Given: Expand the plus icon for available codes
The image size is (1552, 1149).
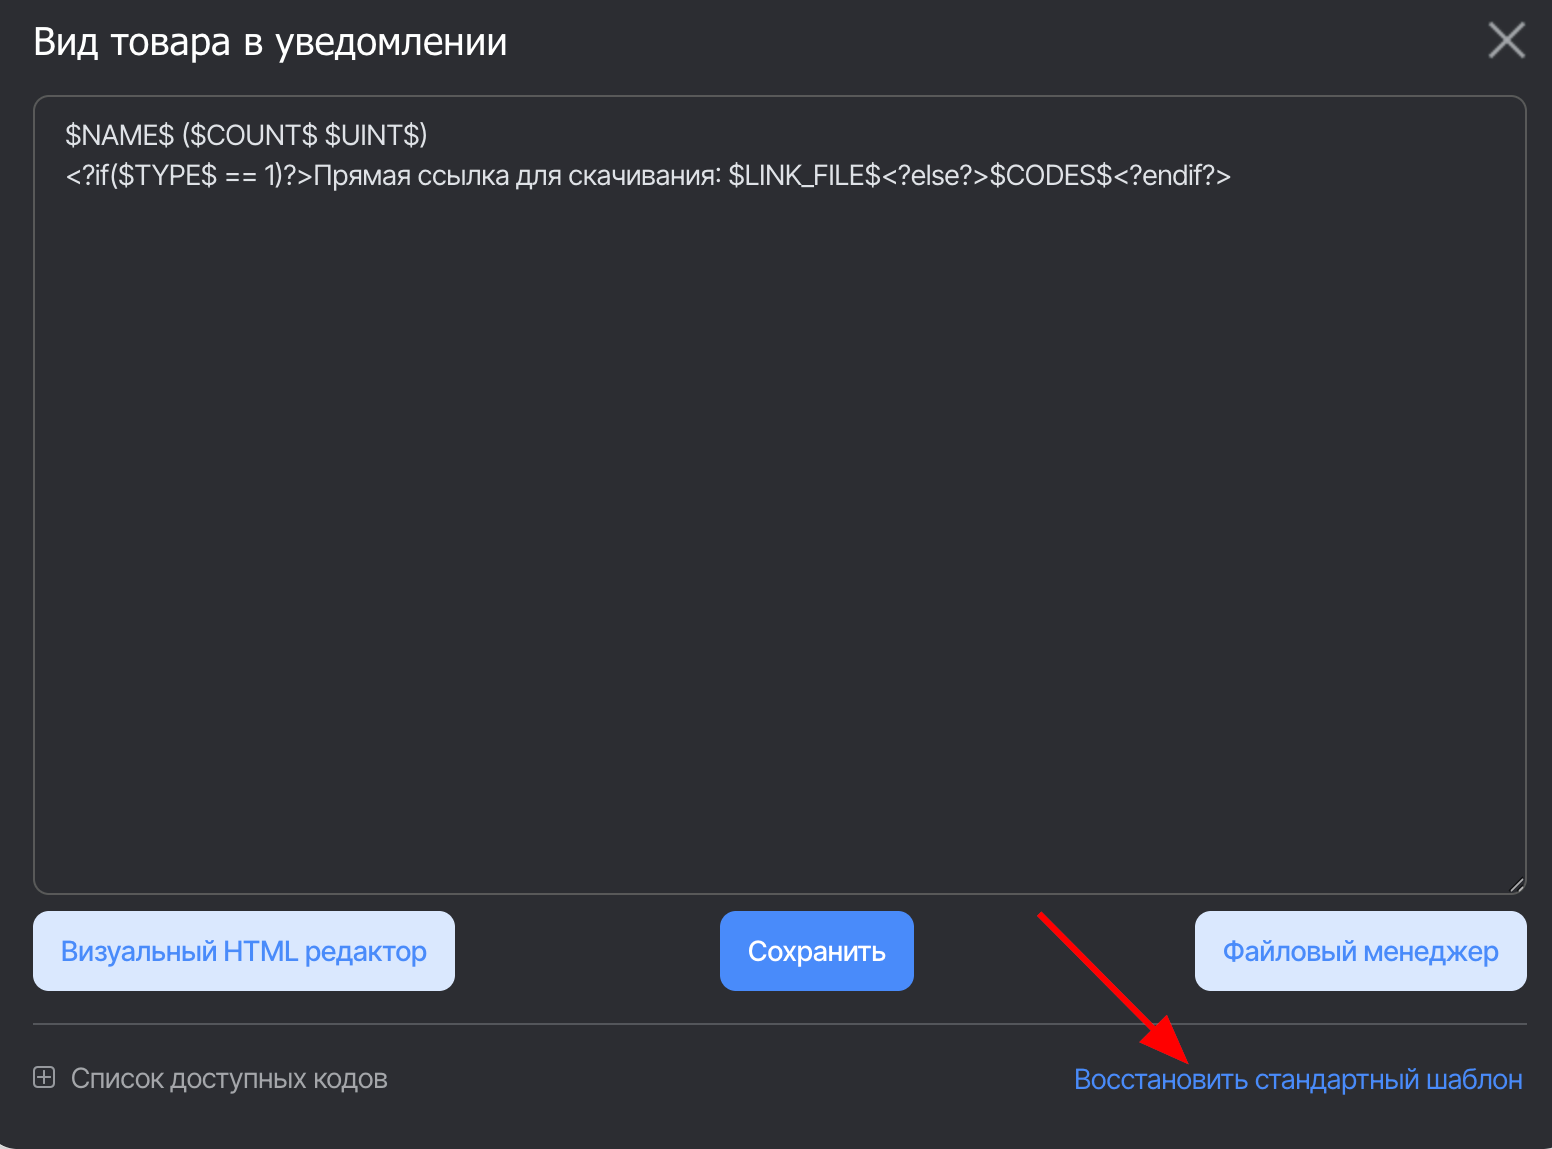Looking at the screenshot, I should (x=44, y=1078).
